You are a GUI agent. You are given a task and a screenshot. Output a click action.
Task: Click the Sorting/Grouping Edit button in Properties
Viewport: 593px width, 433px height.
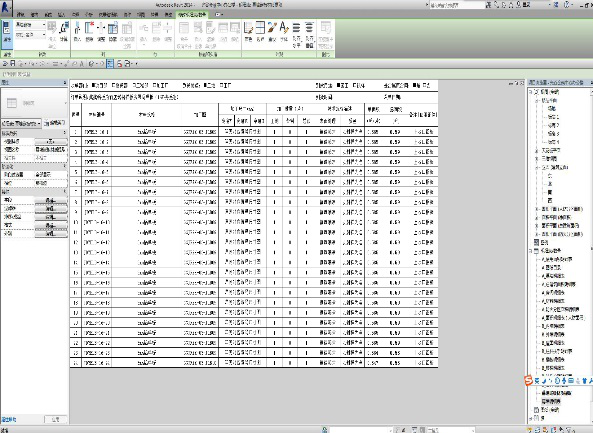click(51, 217)
